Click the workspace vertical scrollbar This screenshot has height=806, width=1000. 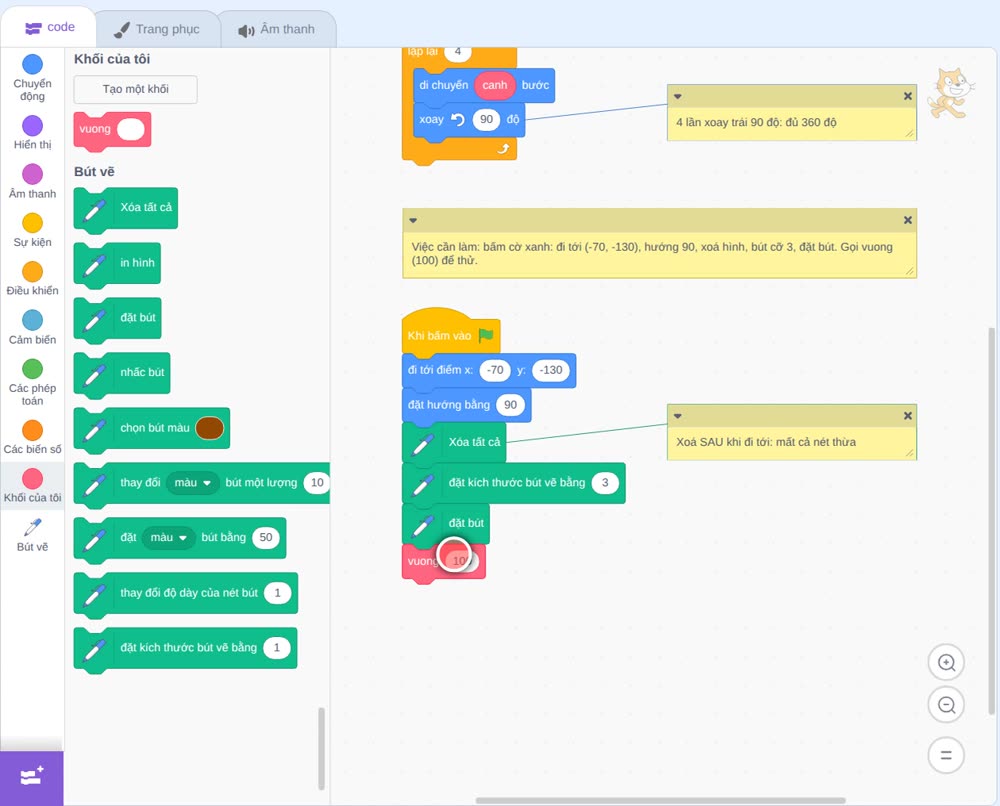point(991,520)
